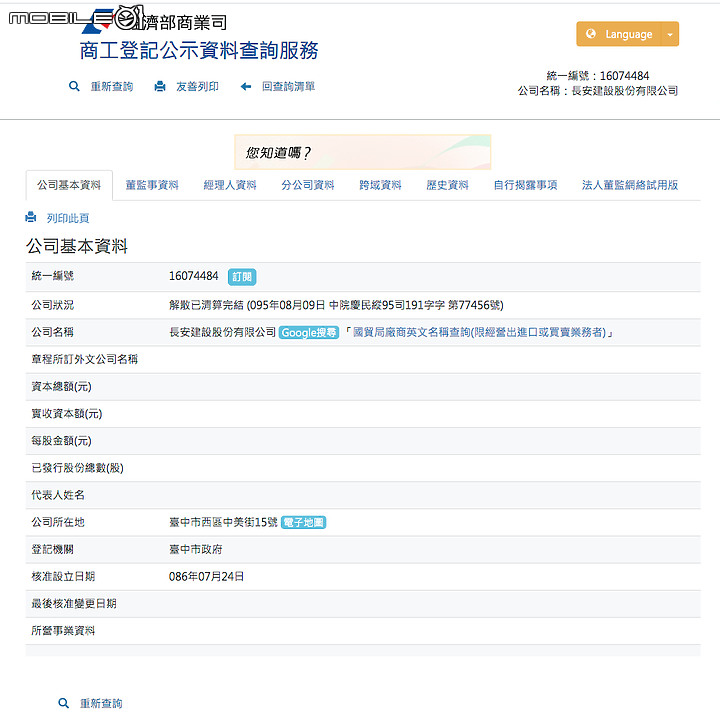Image resolution: width=720 pixels, height=727 pixels.
Task: Click the 已發行股份總數(股) row label
Action: pos(77,468)
